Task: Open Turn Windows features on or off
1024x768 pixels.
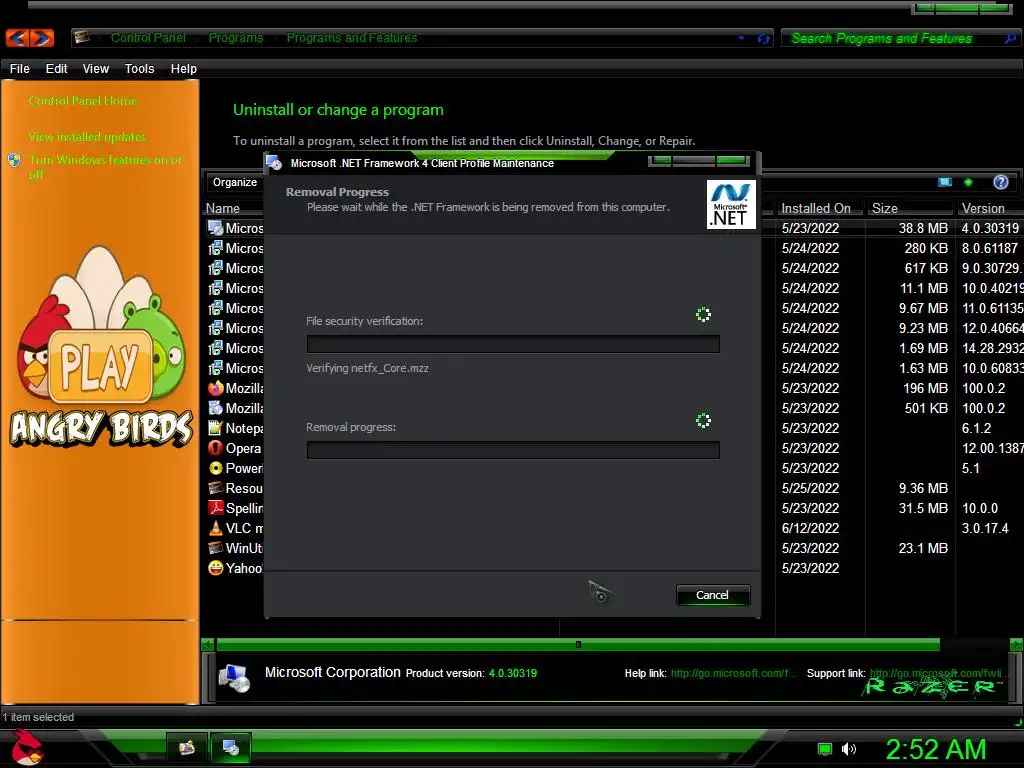Action: (x=105, y=167)
